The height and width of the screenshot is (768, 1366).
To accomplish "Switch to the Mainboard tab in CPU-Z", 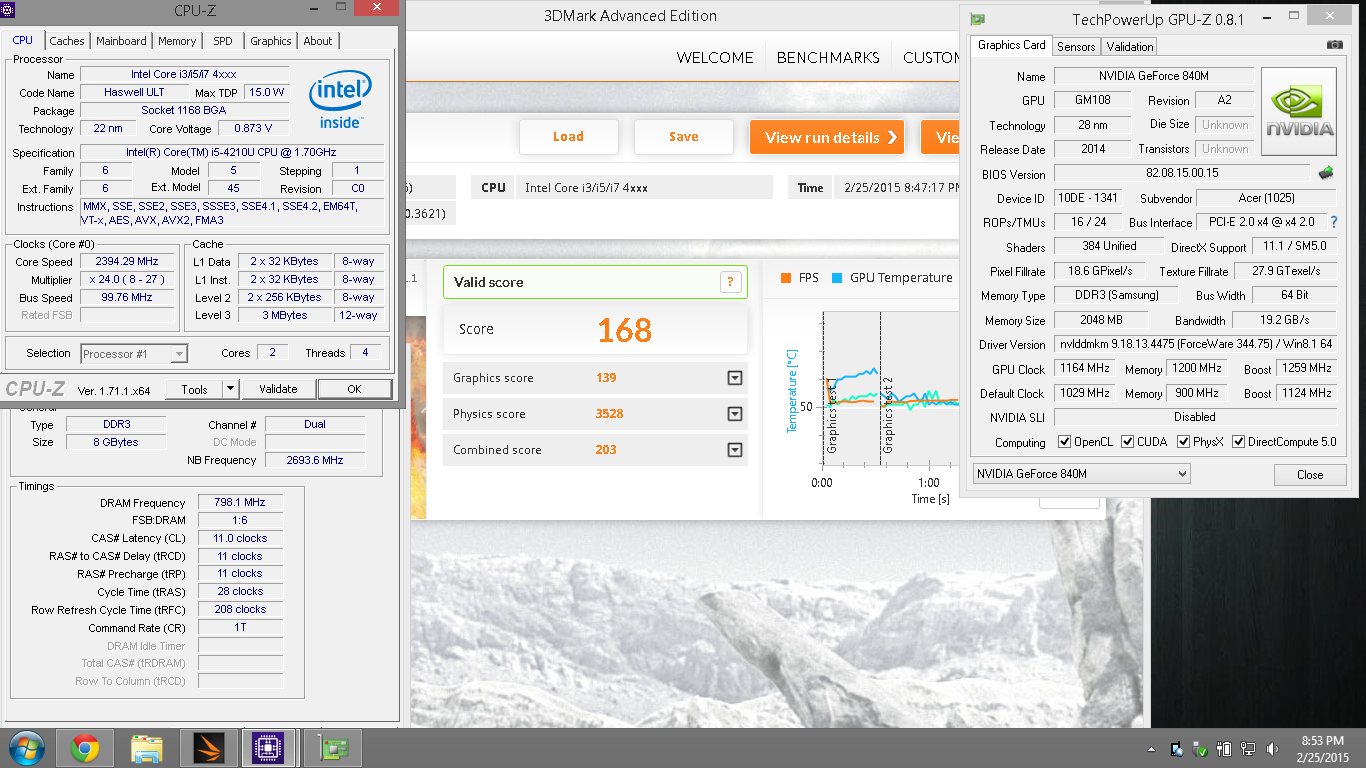I will coord(121,41).
